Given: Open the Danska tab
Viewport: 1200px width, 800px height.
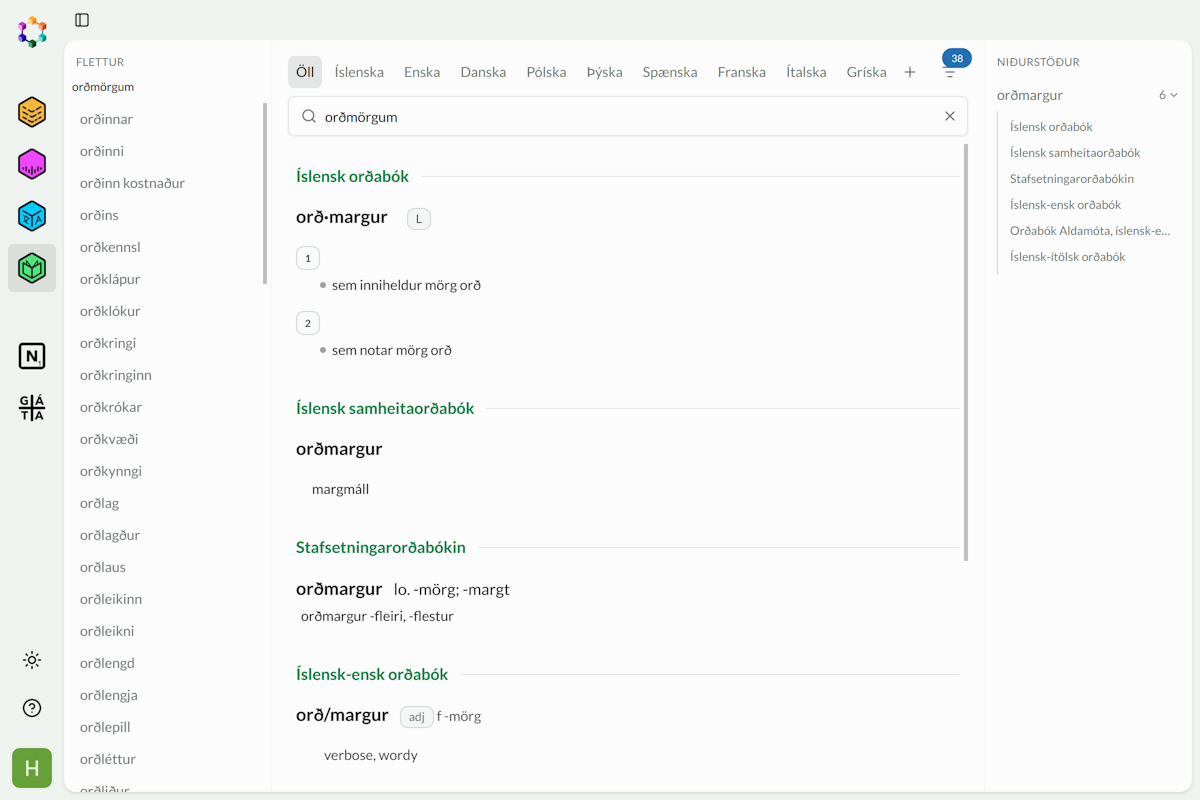Looking at the screenshot, I should pos(483,72).
